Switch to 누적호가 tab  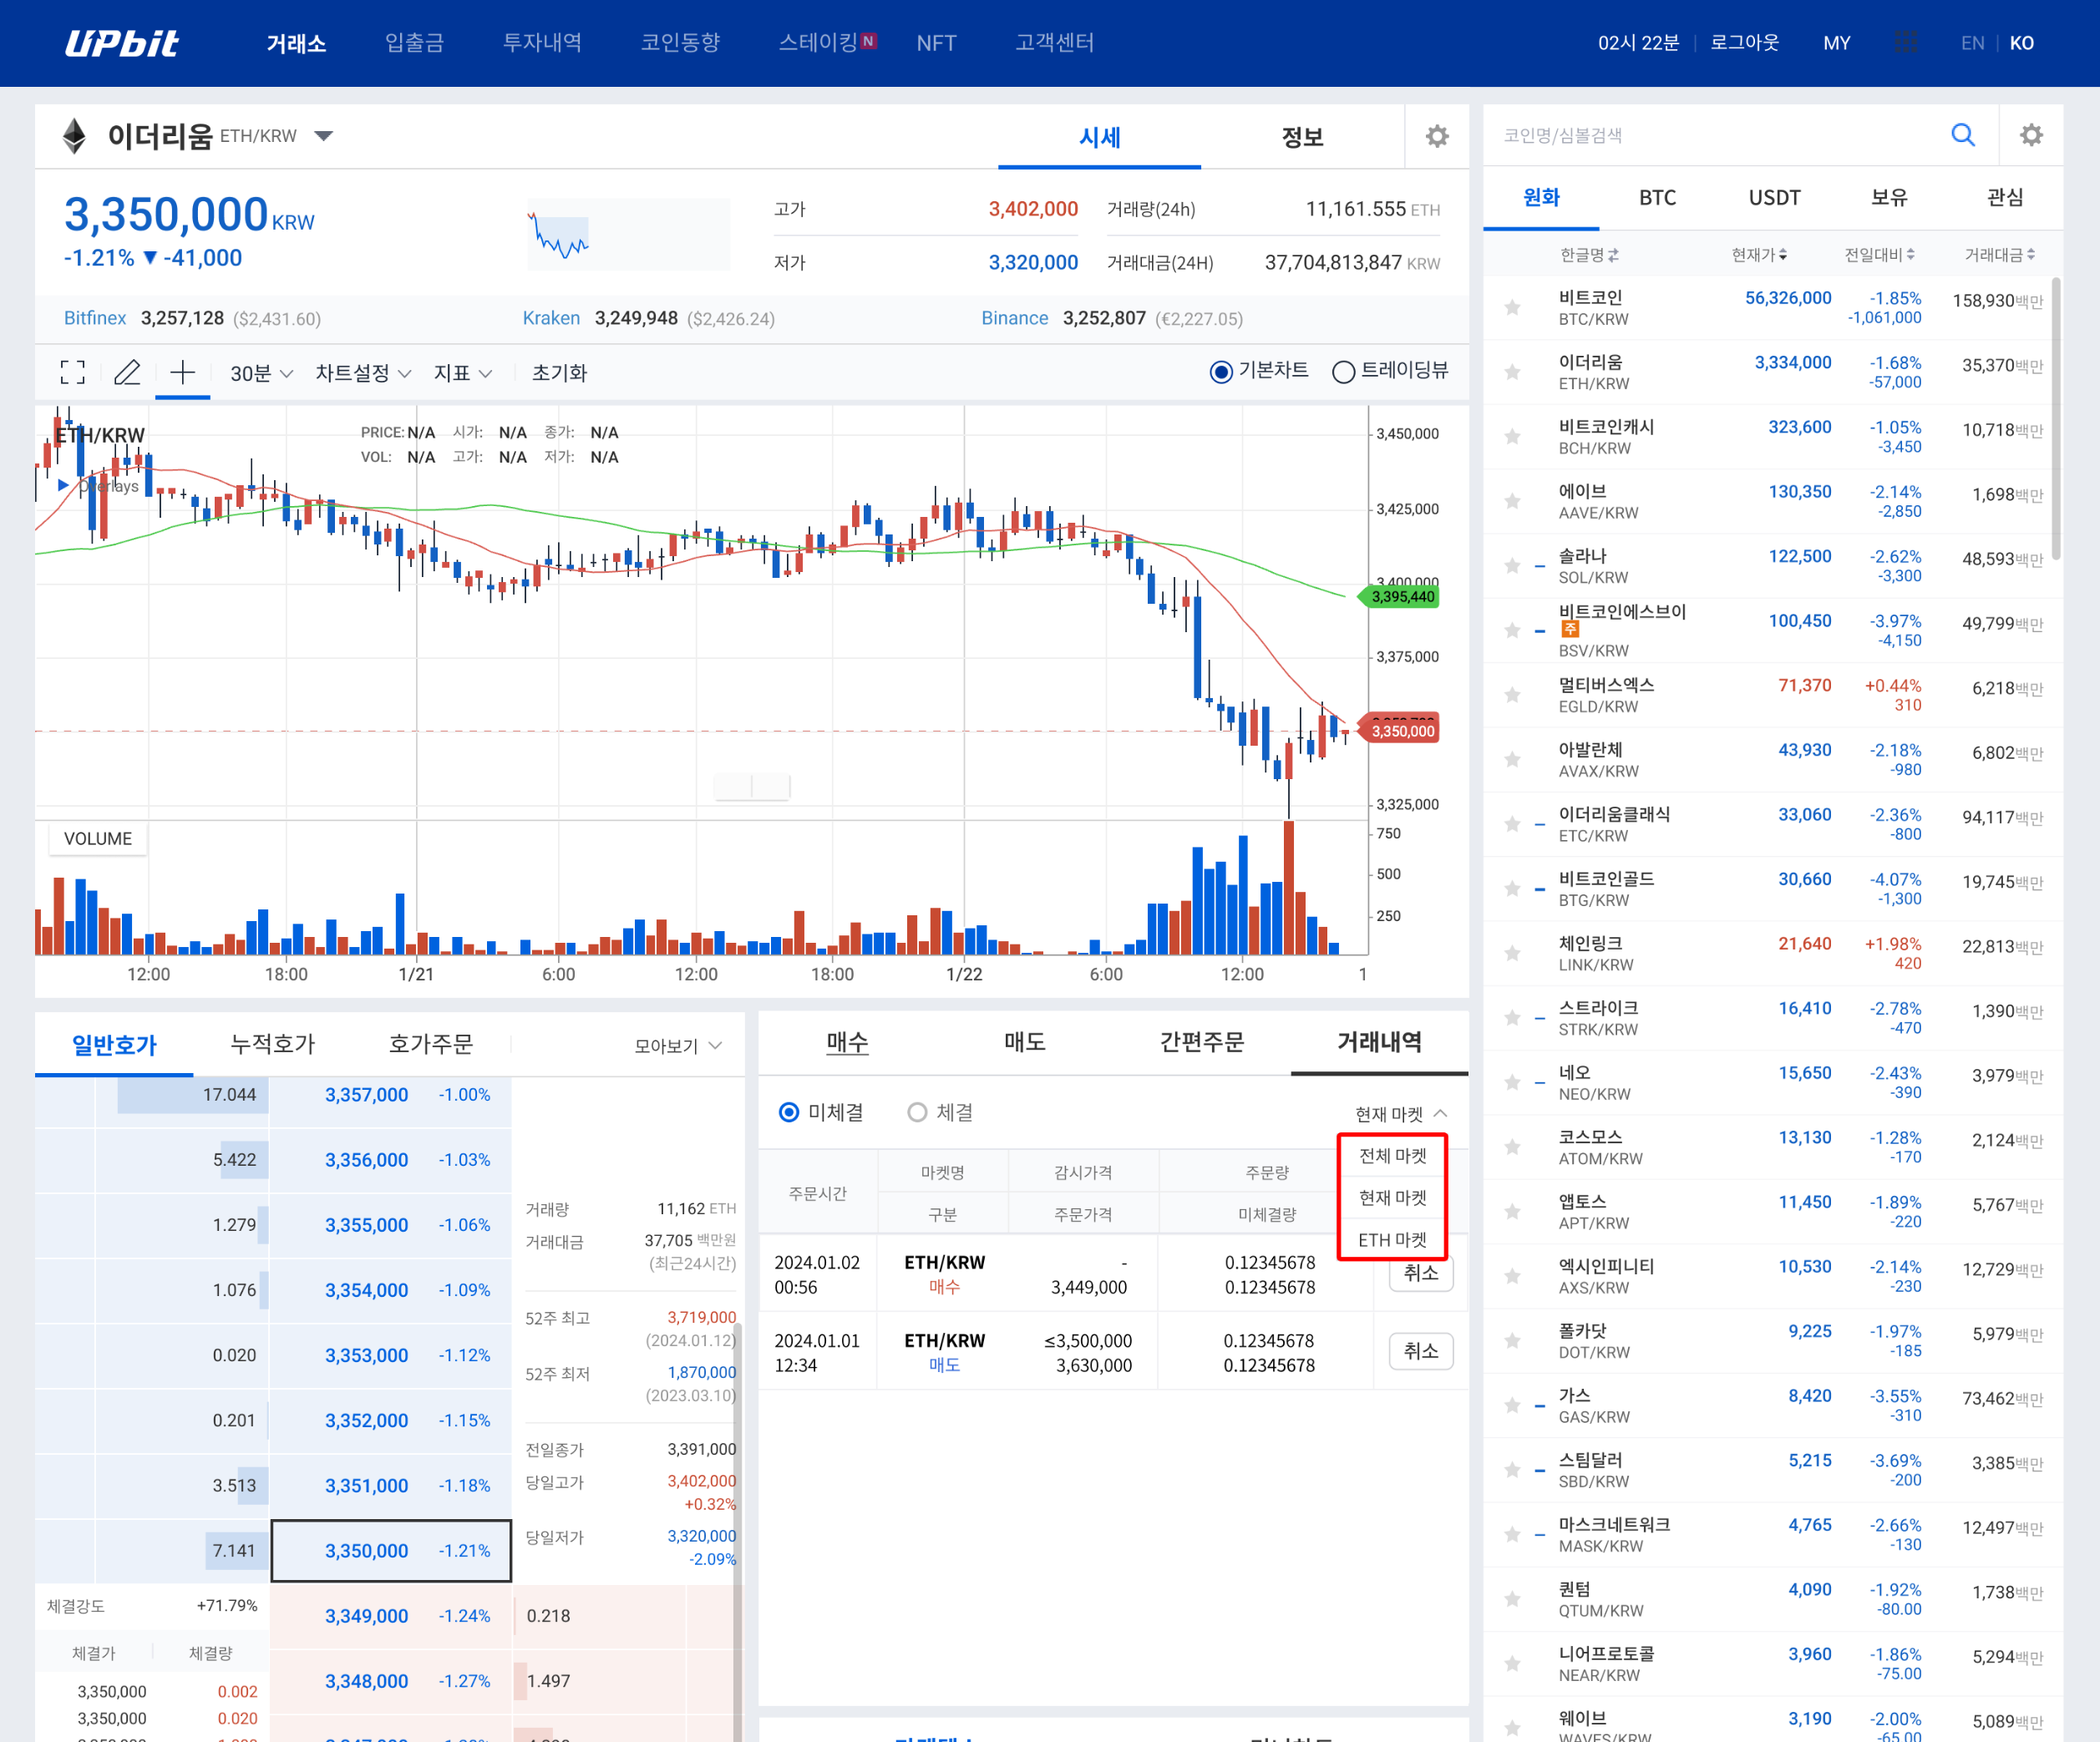[x=272, y=1045]
